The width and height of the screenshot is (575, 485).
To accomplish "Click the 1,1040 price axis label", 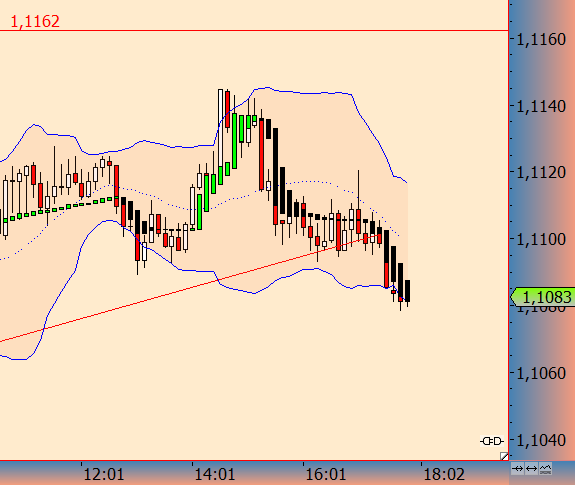I will 541,440.
